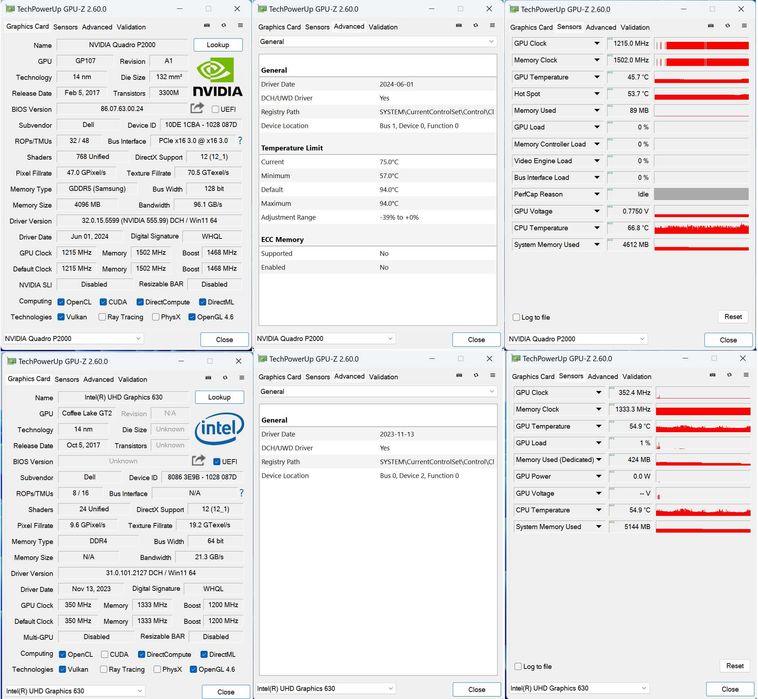Expand Memory Used (Dedicated) sensor dropdown arrow

point(599,460)
